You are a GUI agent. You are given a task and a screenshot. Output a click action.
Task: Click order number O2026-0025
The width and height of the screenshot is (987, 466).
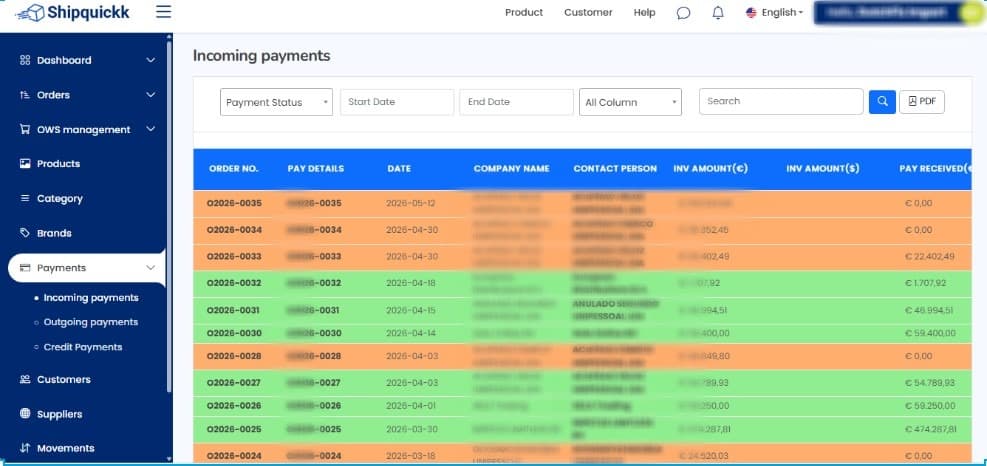pos(234,429)
